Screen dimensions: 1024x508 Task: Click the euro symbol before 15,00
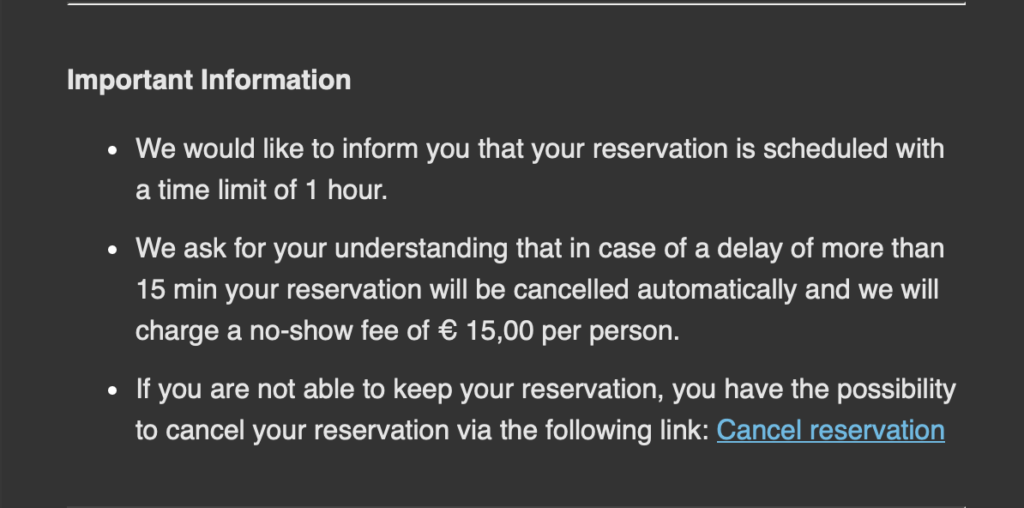pos(447,331)
